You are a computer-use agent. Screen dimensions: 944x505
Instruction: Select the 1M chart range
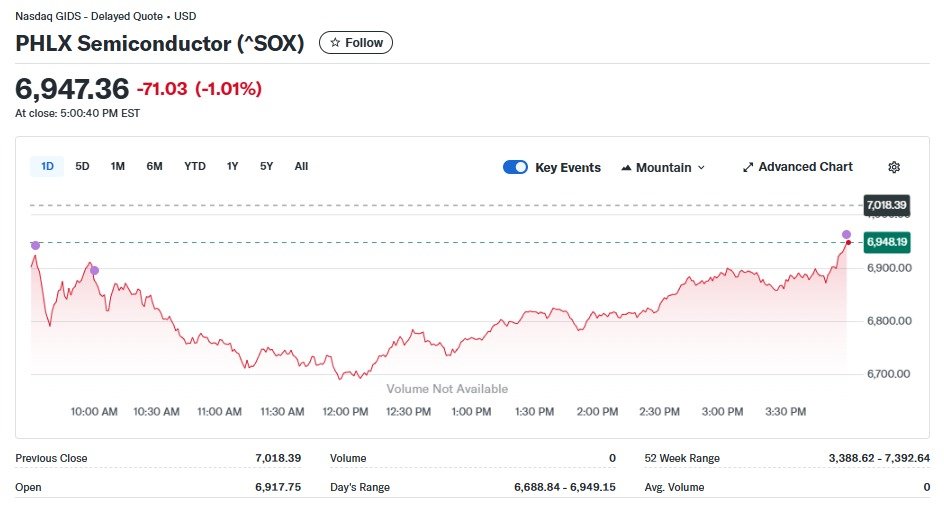(118, 166)
